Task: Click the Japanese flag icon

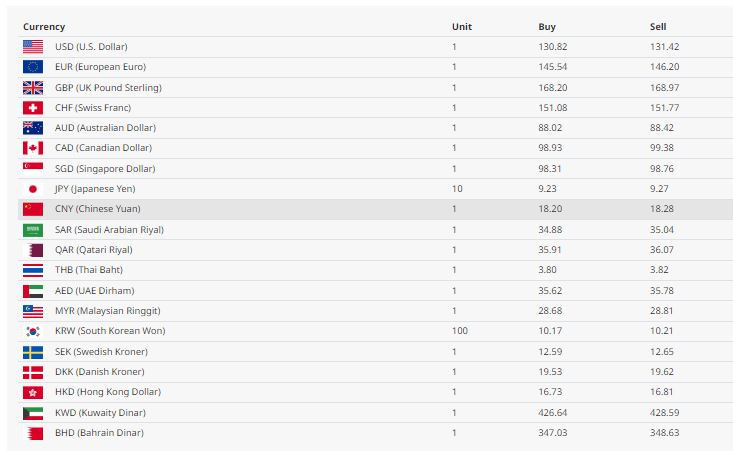Action: pos(33,189)
